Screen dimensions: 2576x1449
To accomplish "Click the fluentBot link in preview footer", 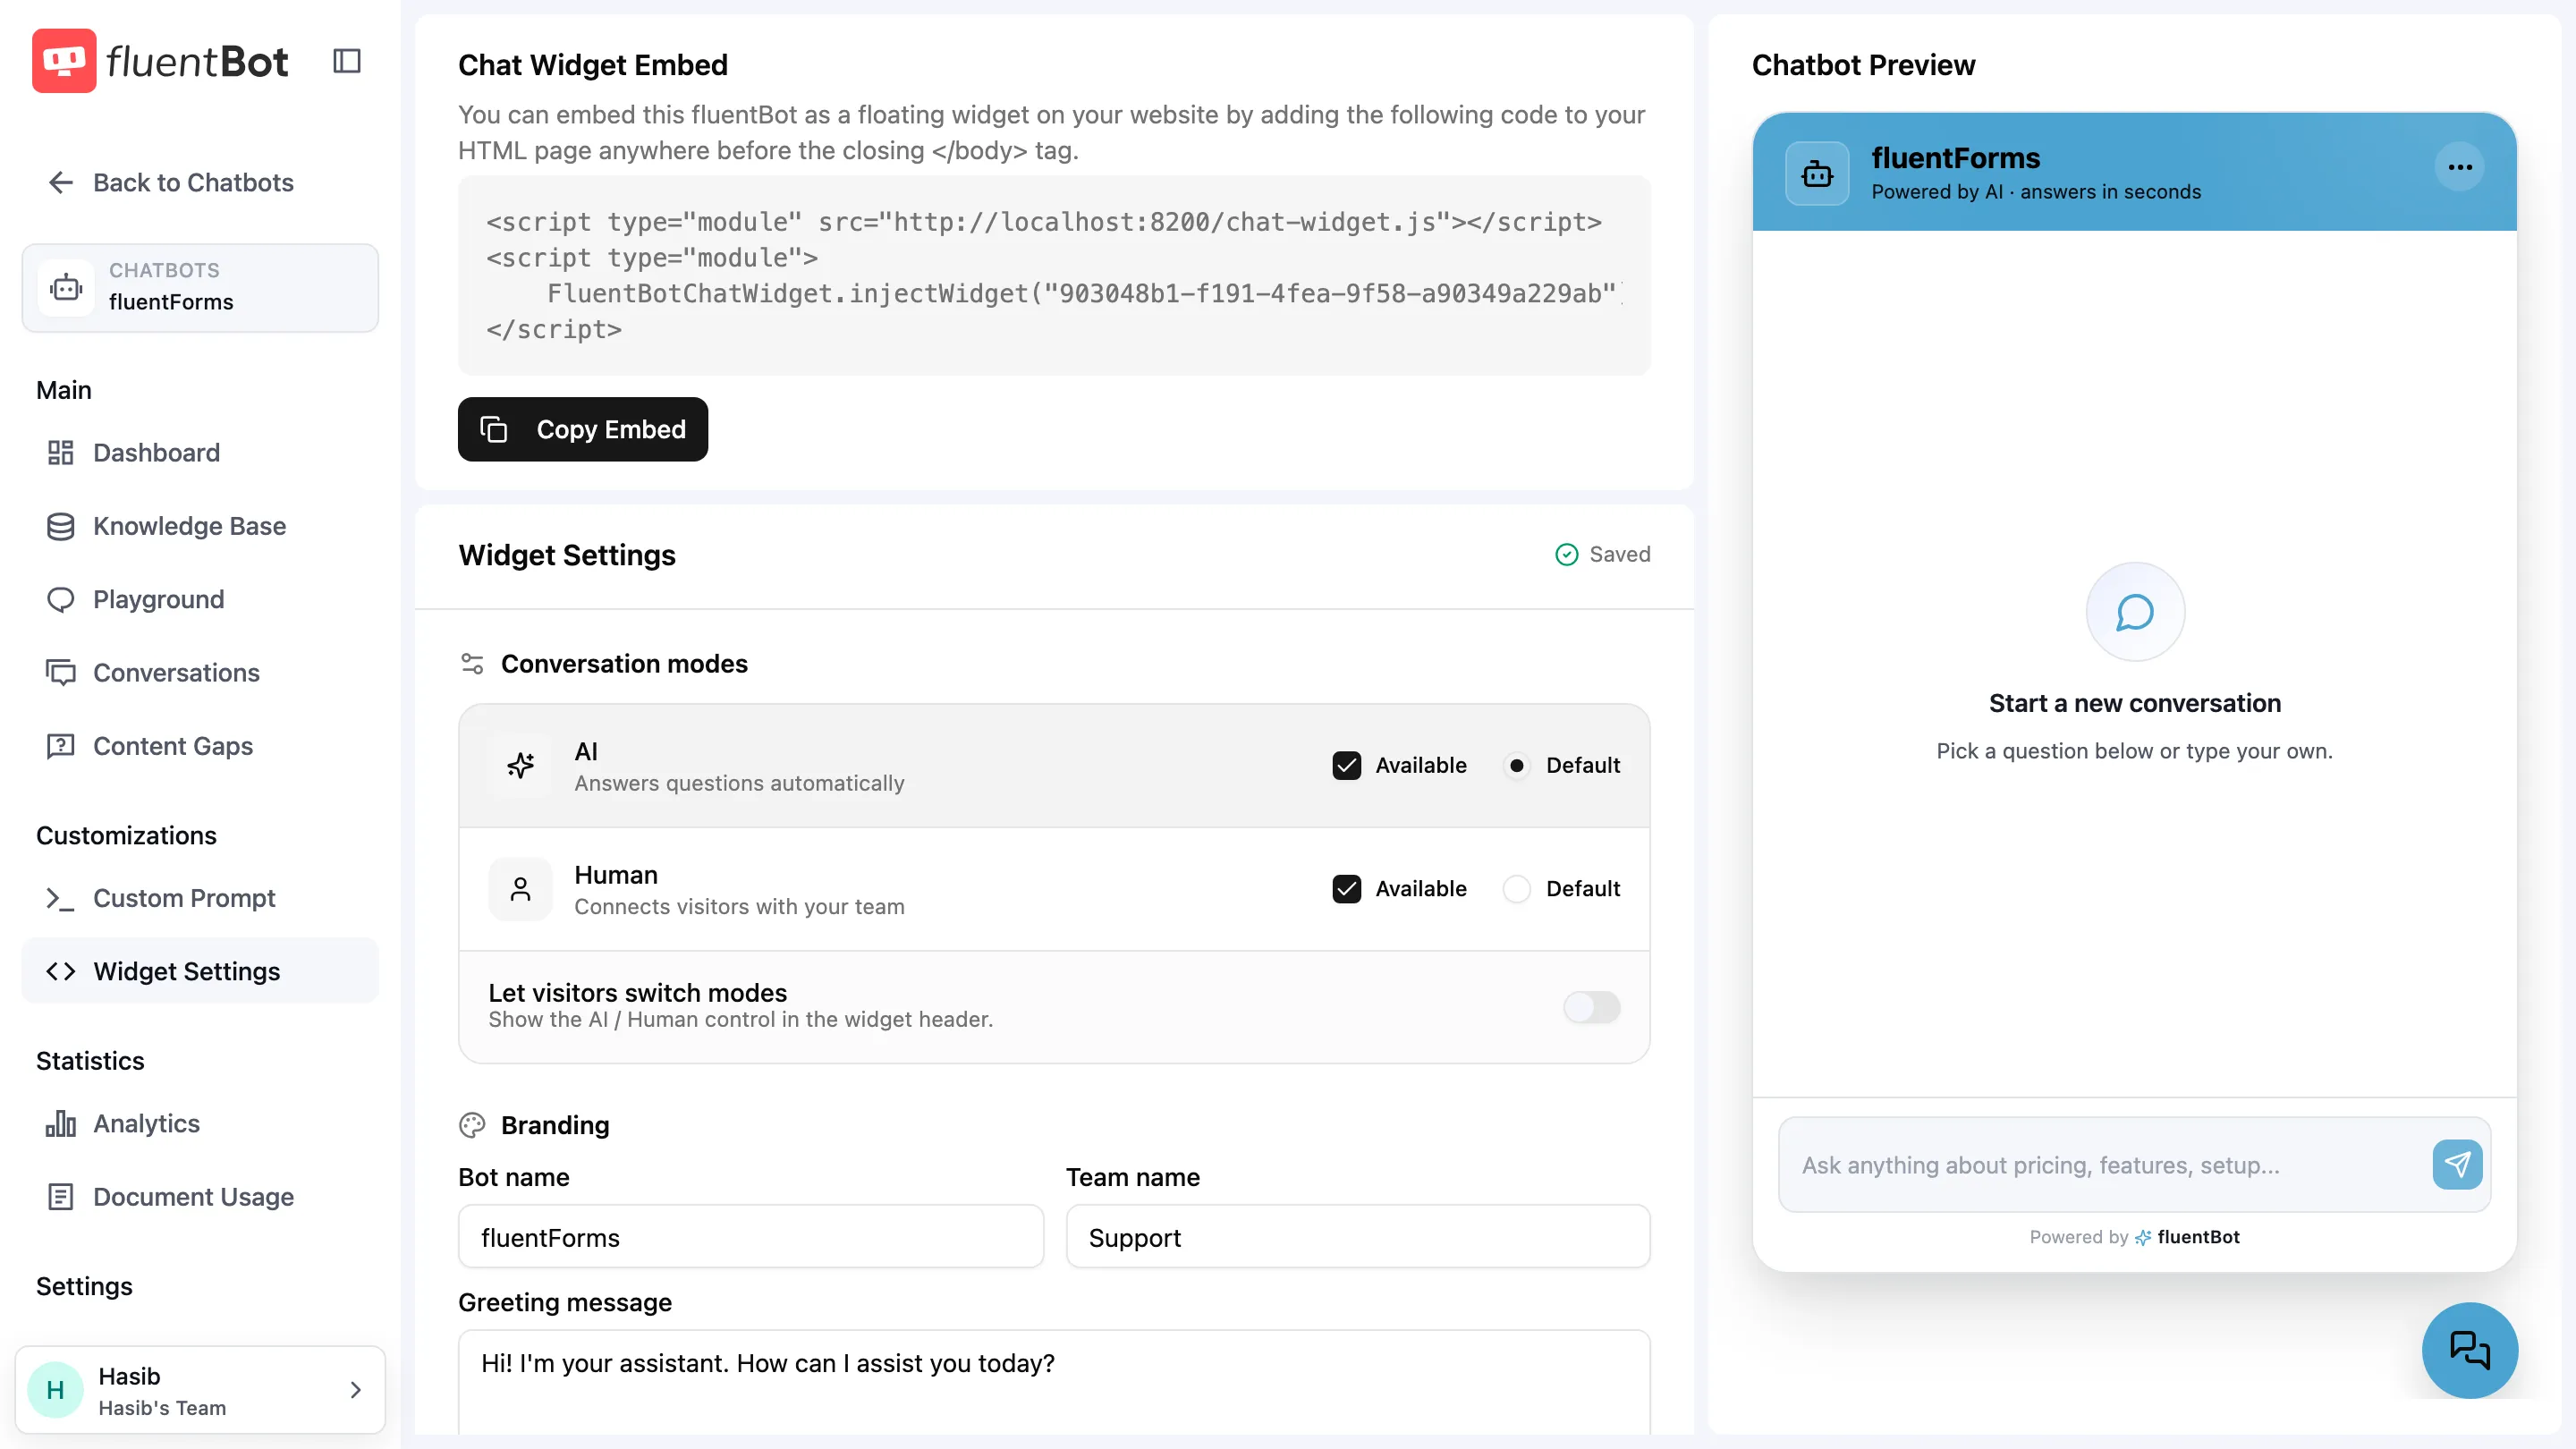I will 2187,1237.
